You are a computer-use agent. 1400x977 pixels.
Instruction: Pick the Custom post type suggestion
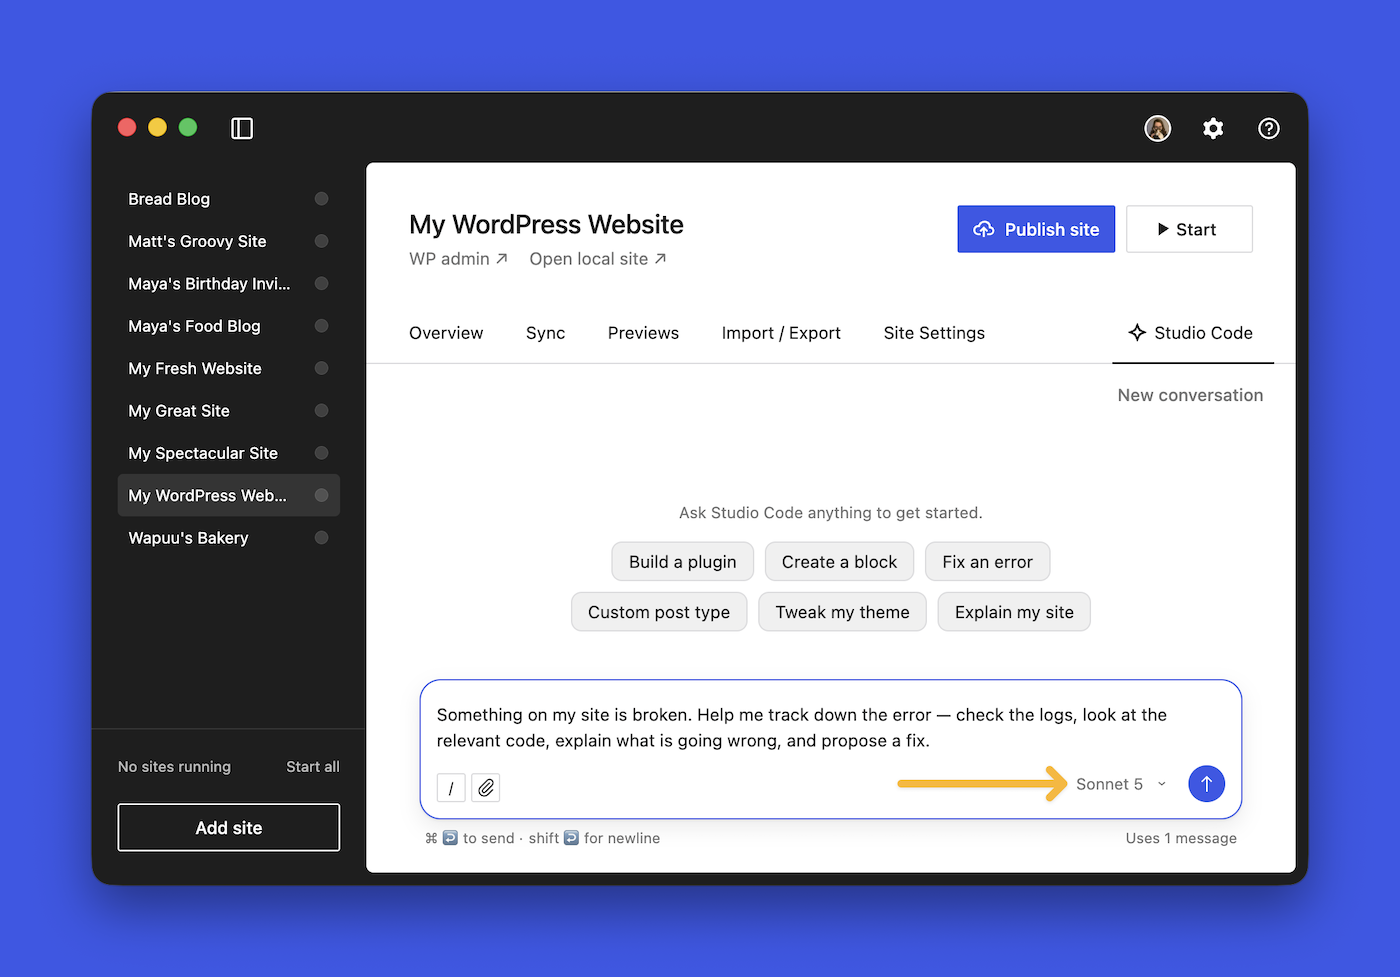659,612
